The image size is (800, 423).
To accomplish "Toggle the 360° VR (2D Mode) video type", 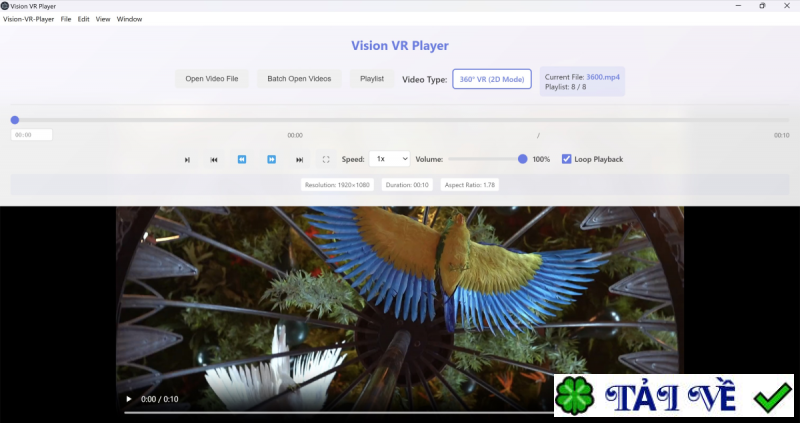I will [492, 79].
